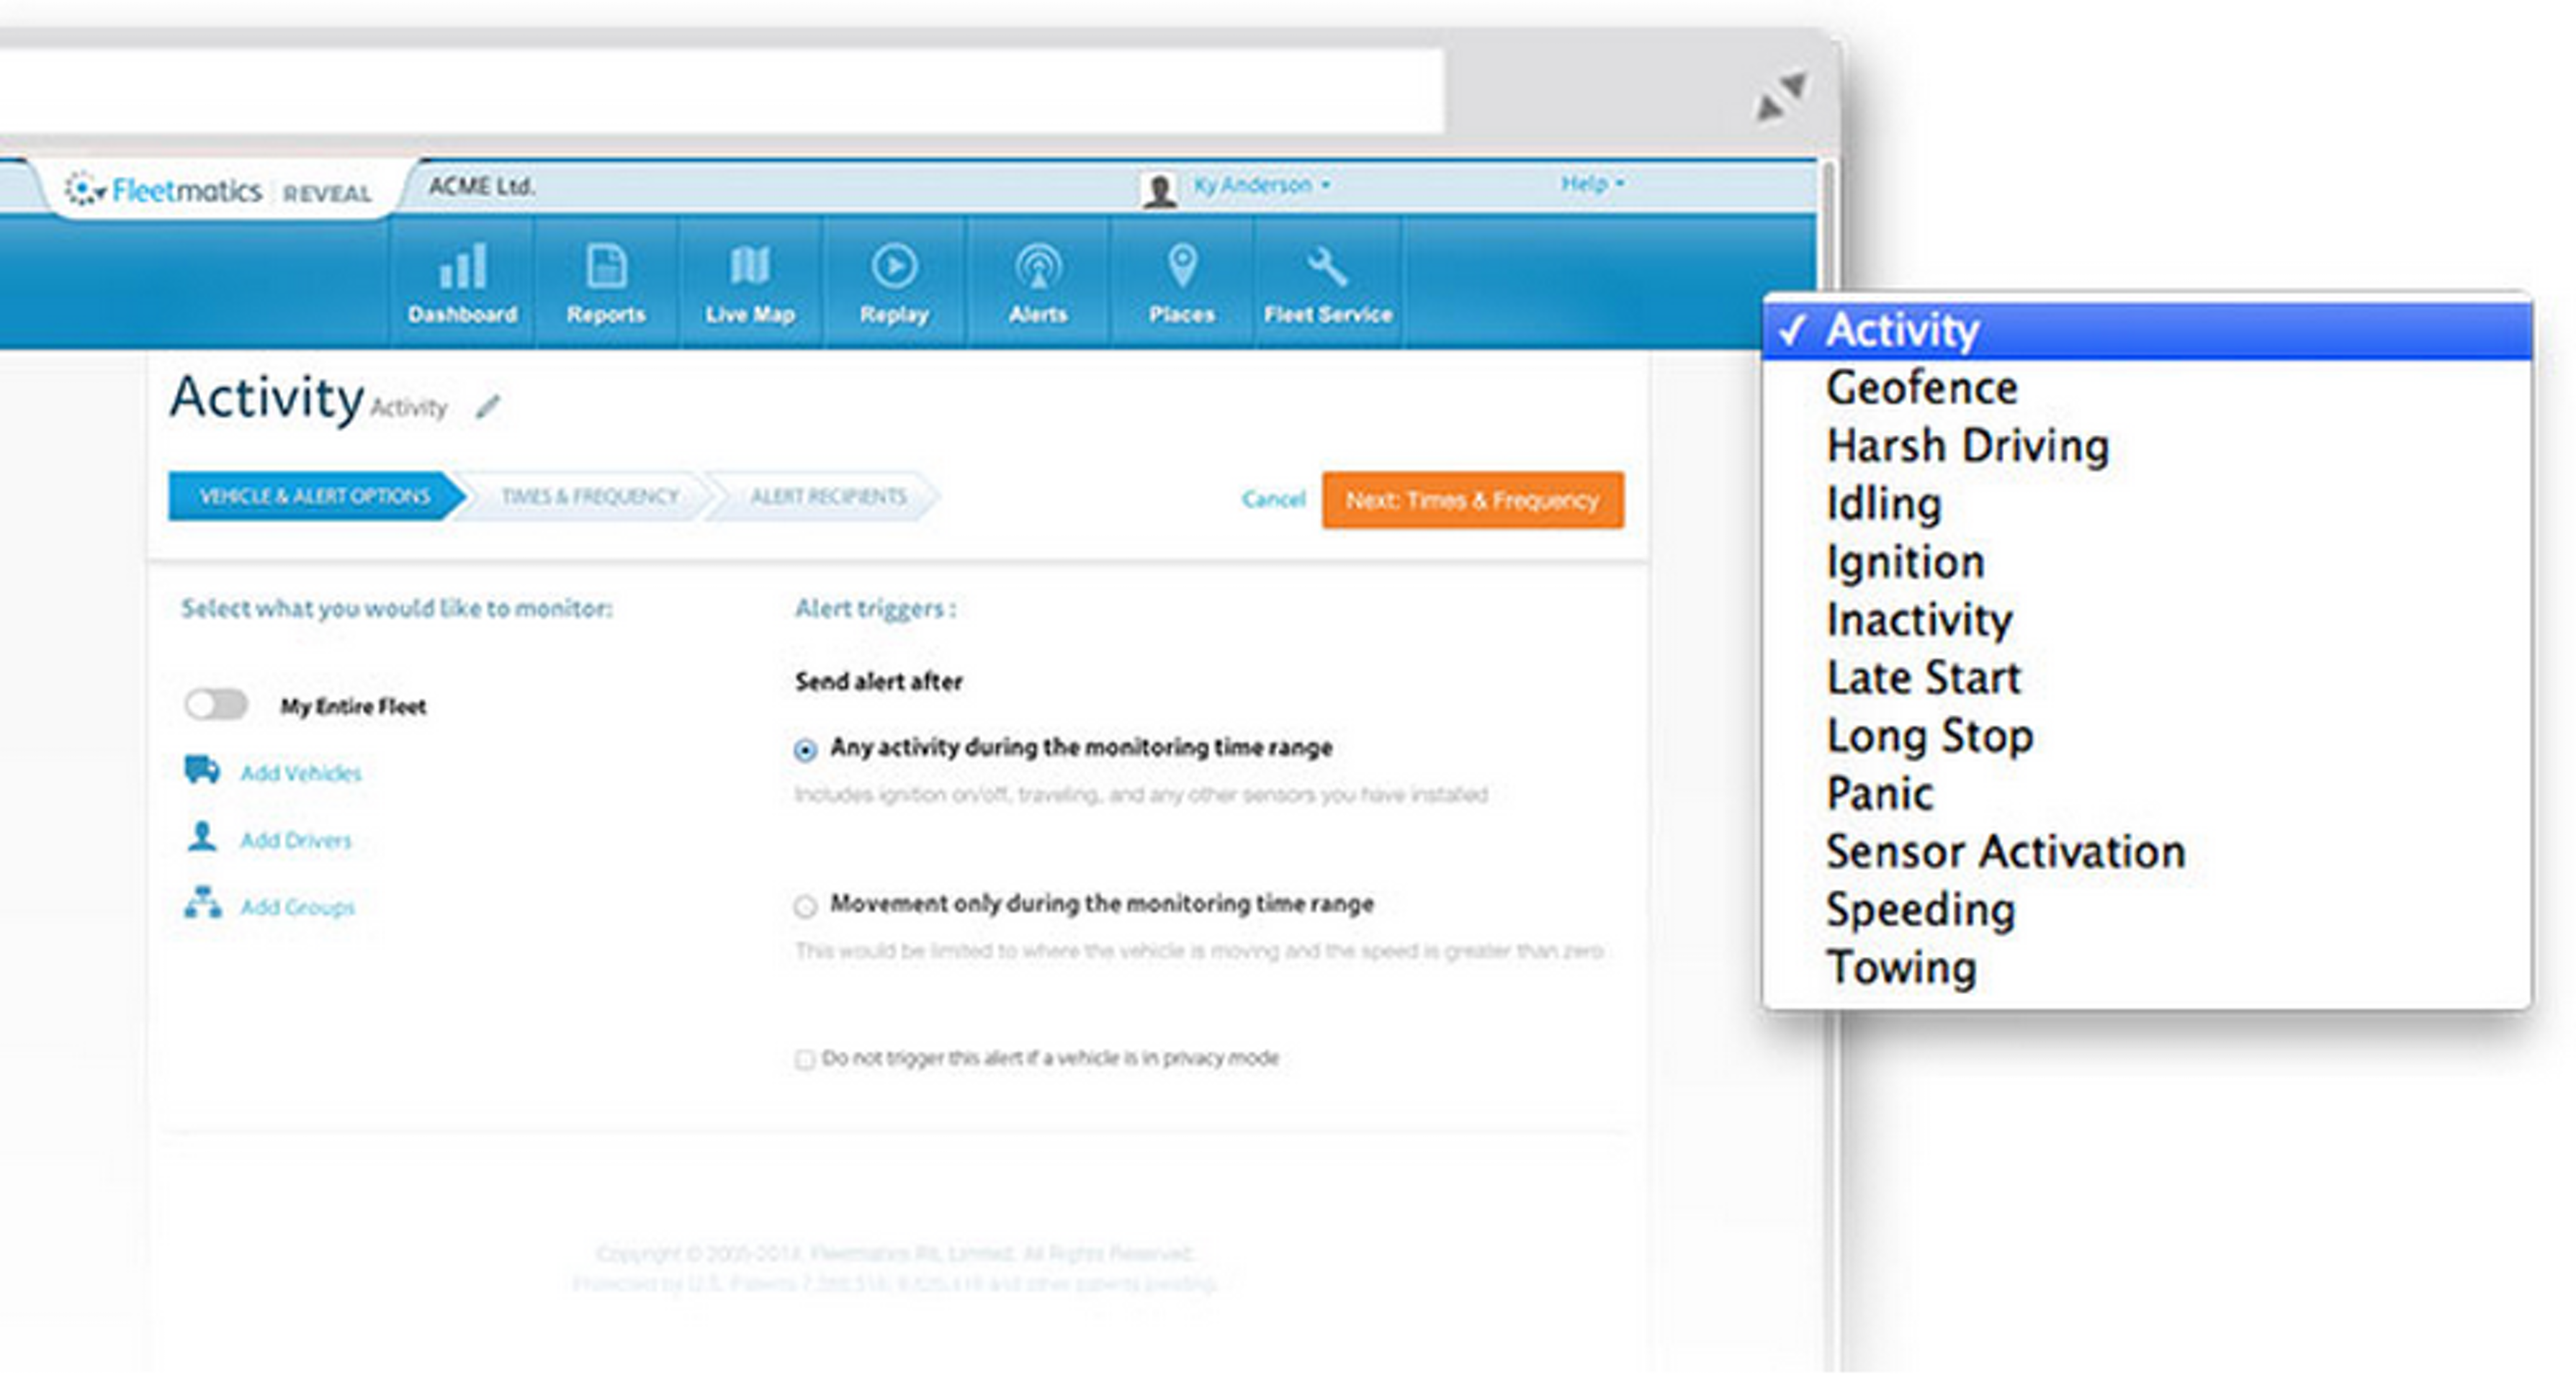This screenshot has width=2576, height=1375.
Task: Select the Any activity during monitoring radio button
Action: (805, 750)
